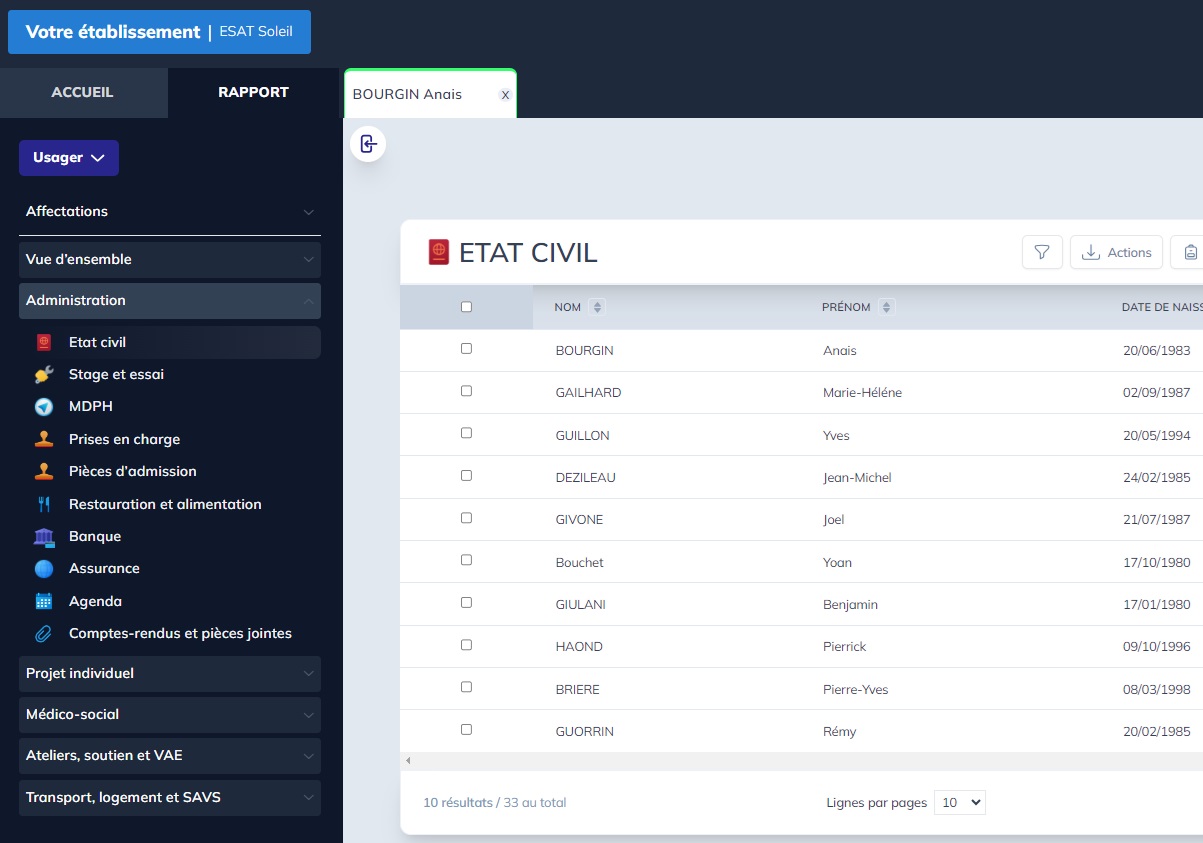
Task: Click the Jean-Michel first name cell
Action: tap(857, 478)
